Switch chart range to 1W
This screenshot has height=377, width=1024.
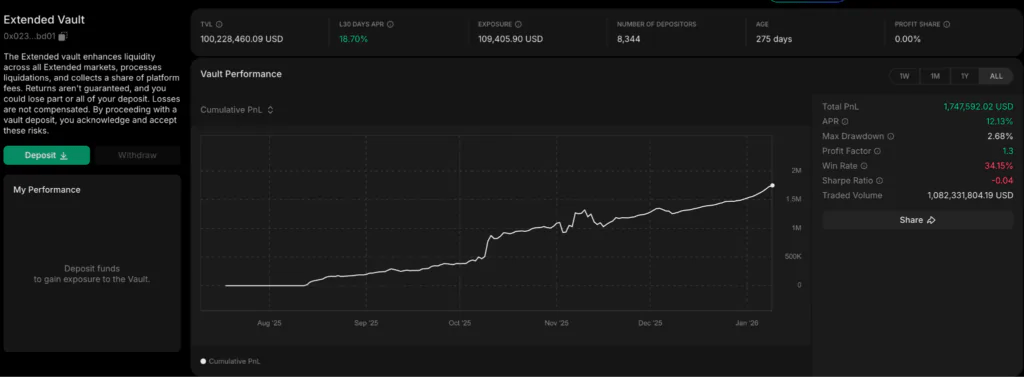tap(904, 76)
